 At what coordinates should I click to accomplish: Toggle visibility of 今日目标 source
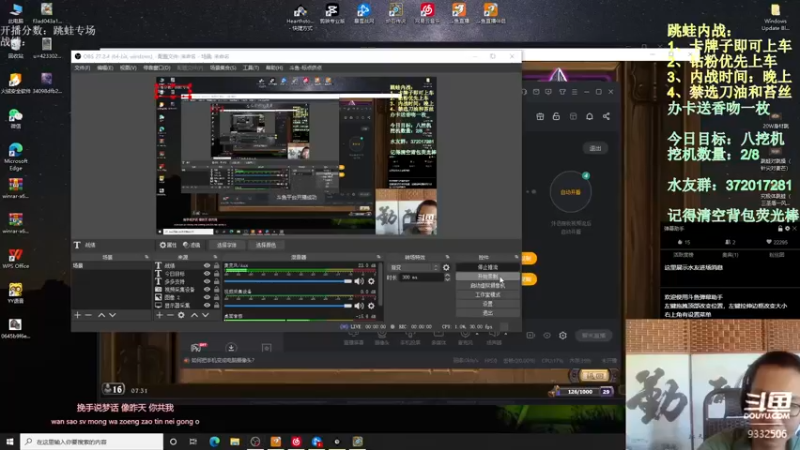tap(207, 274)
